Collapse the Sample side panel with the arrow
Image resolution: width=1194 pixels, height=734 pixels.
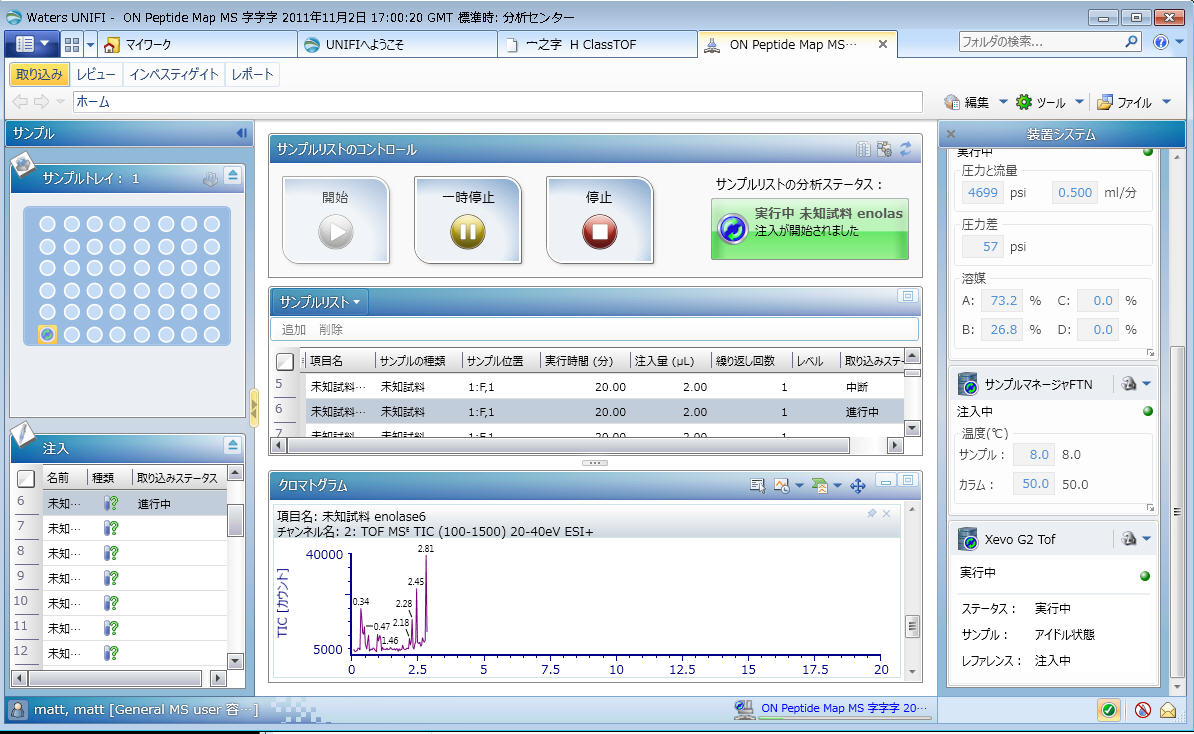click(241, 133)
